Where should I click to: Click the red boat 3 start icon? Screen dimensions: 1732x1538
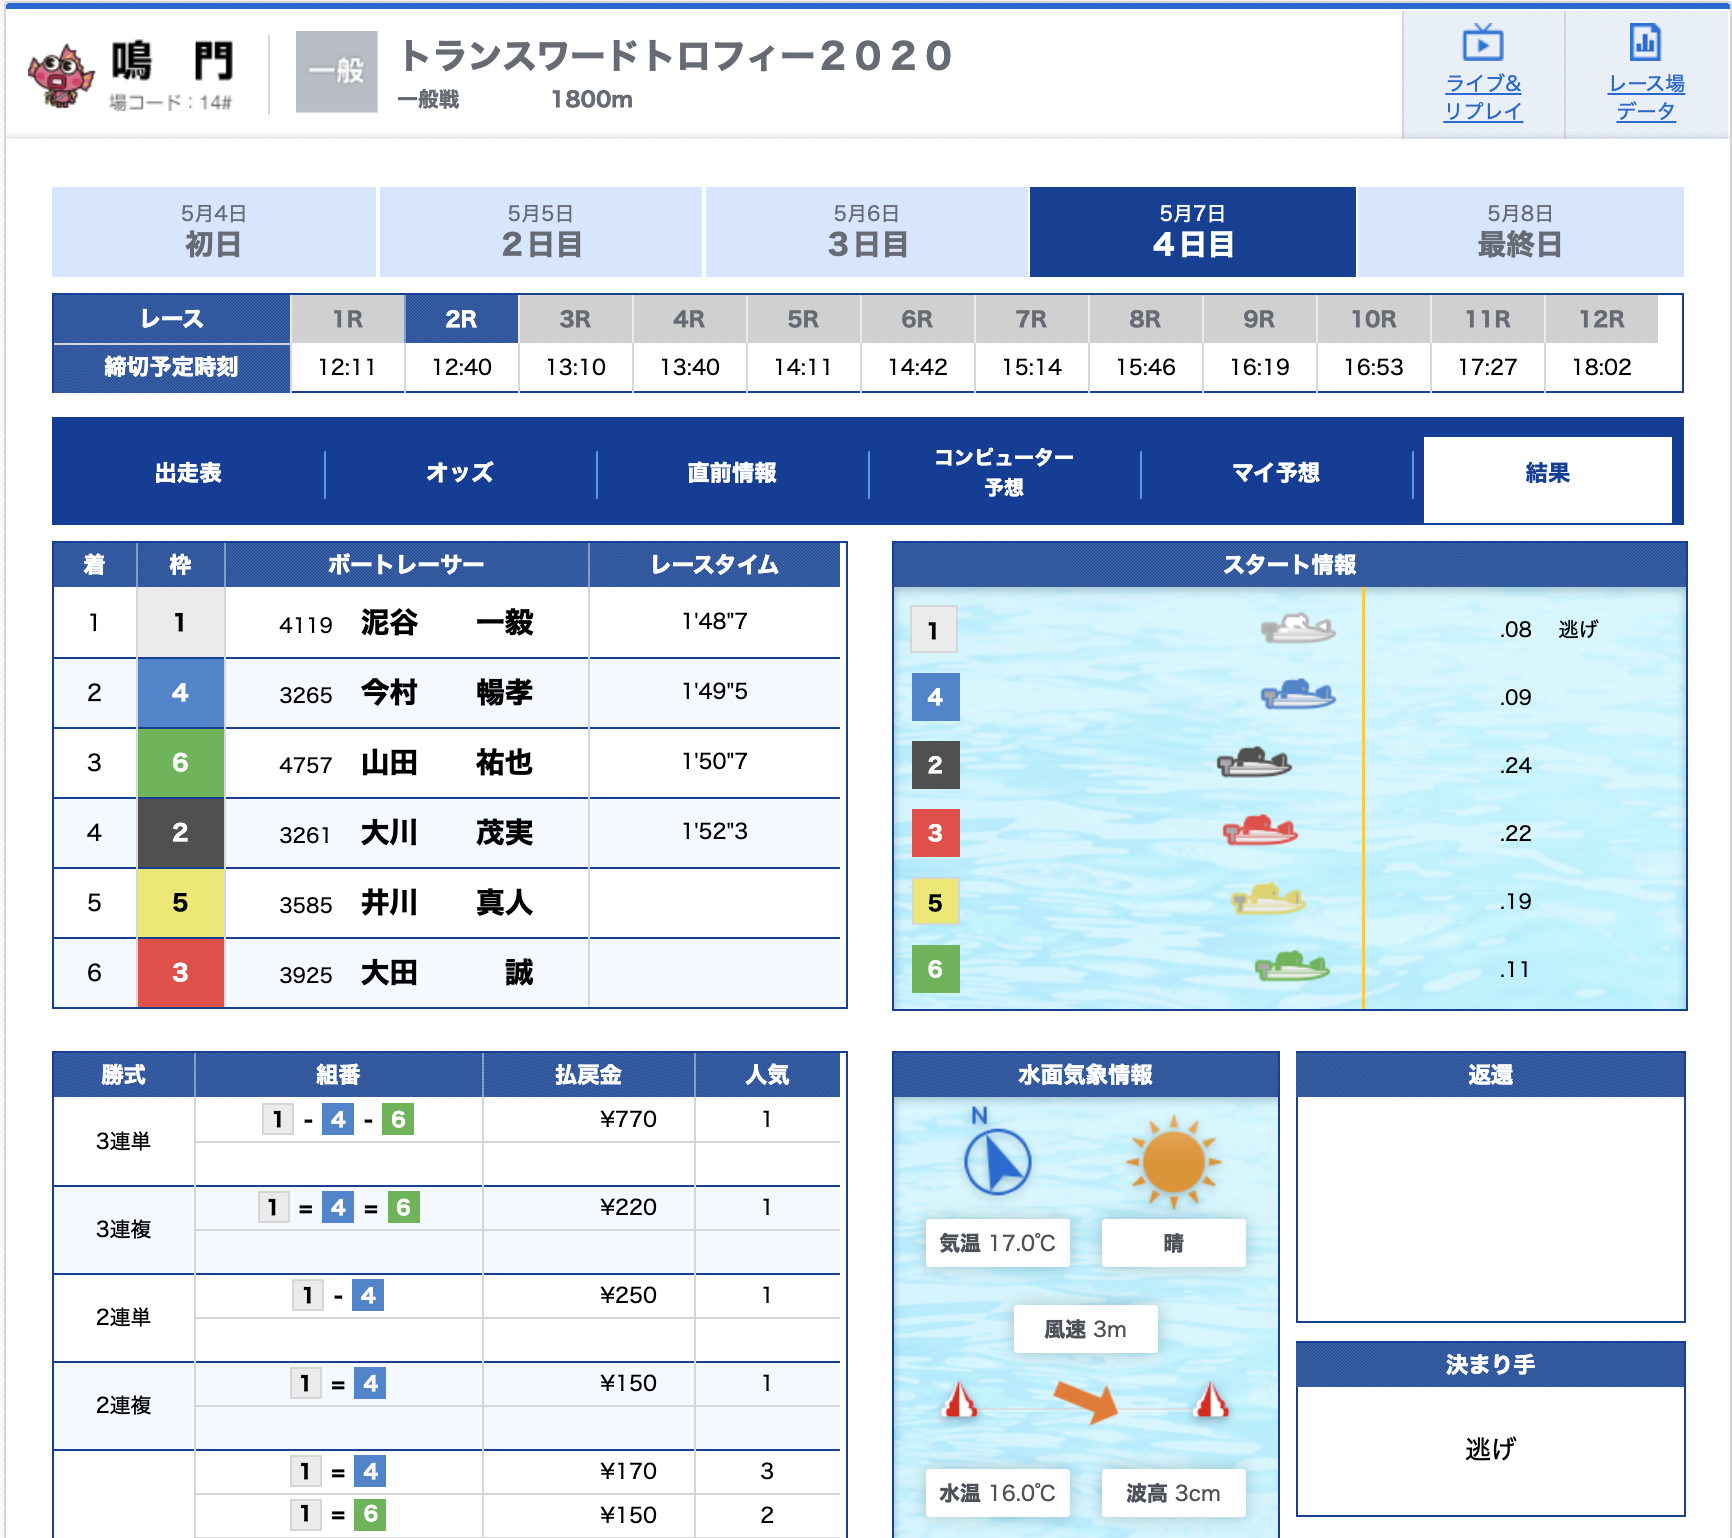point(1260,831)
